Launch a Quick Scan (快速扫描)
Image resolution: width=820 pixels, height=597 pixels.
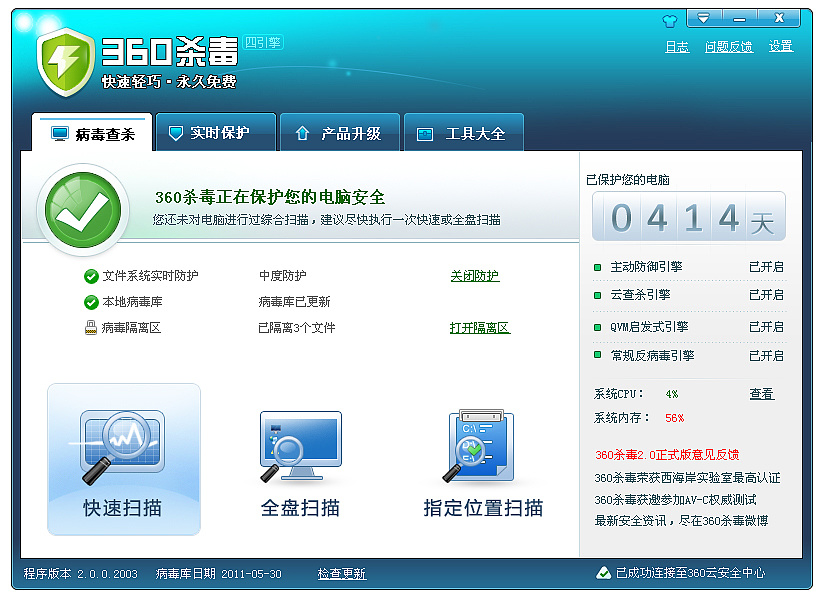point(123,458)
